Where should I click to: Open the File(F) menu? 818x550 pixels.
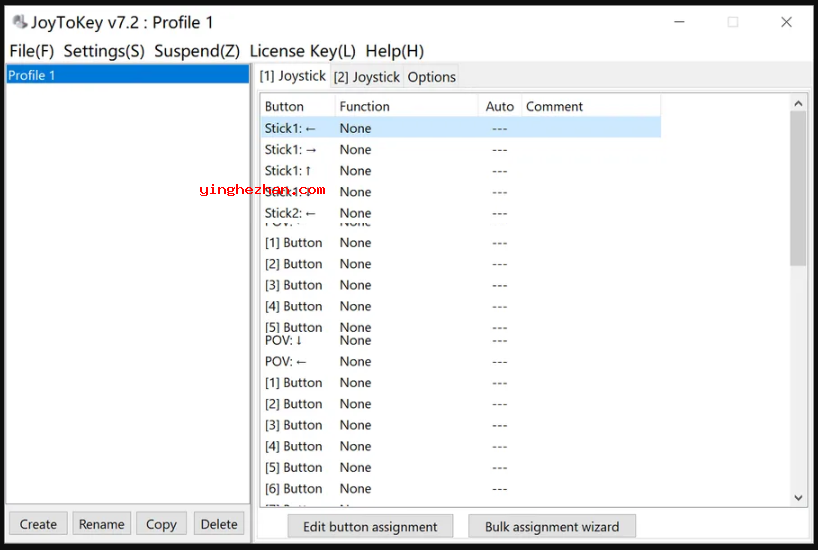pos(31,51)
